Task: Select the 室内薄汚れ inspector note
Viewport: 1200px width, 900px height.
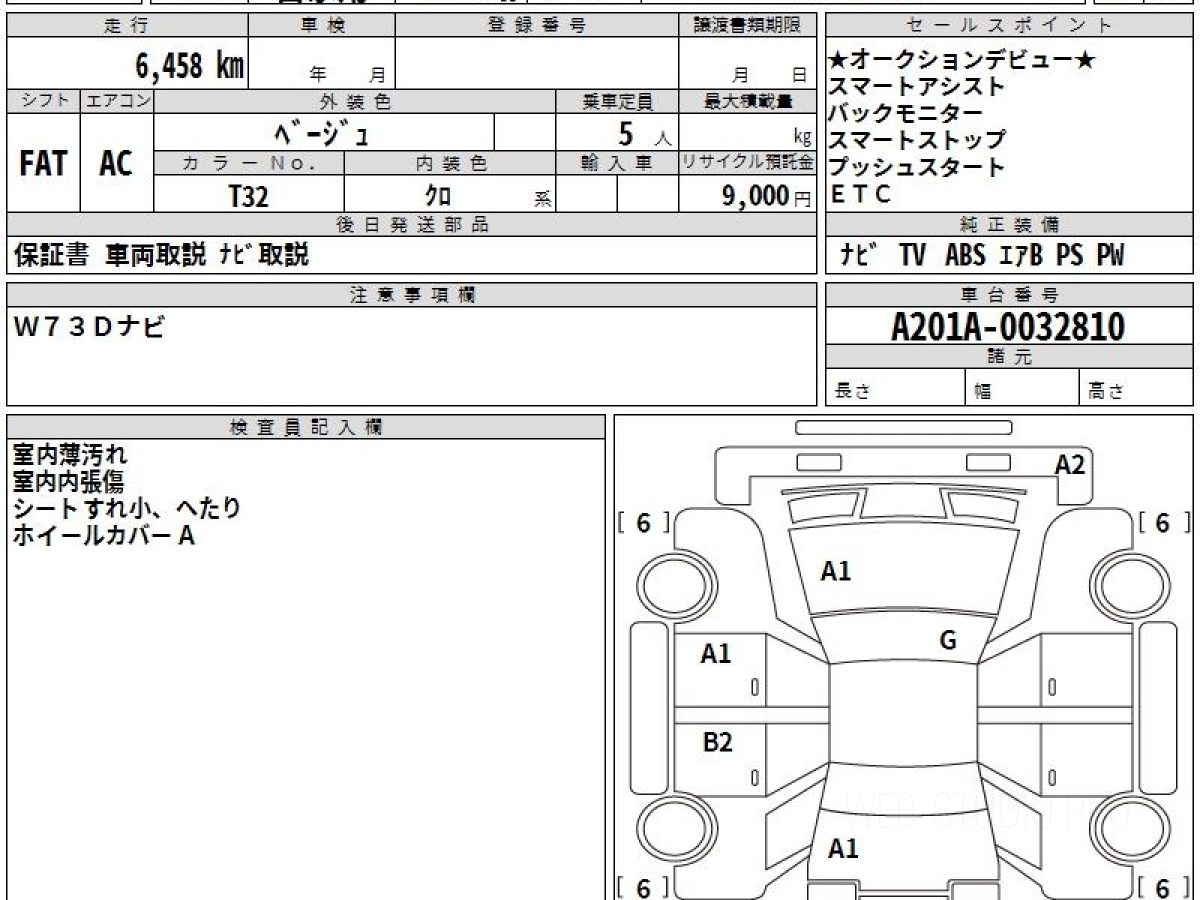Action: 69,456
